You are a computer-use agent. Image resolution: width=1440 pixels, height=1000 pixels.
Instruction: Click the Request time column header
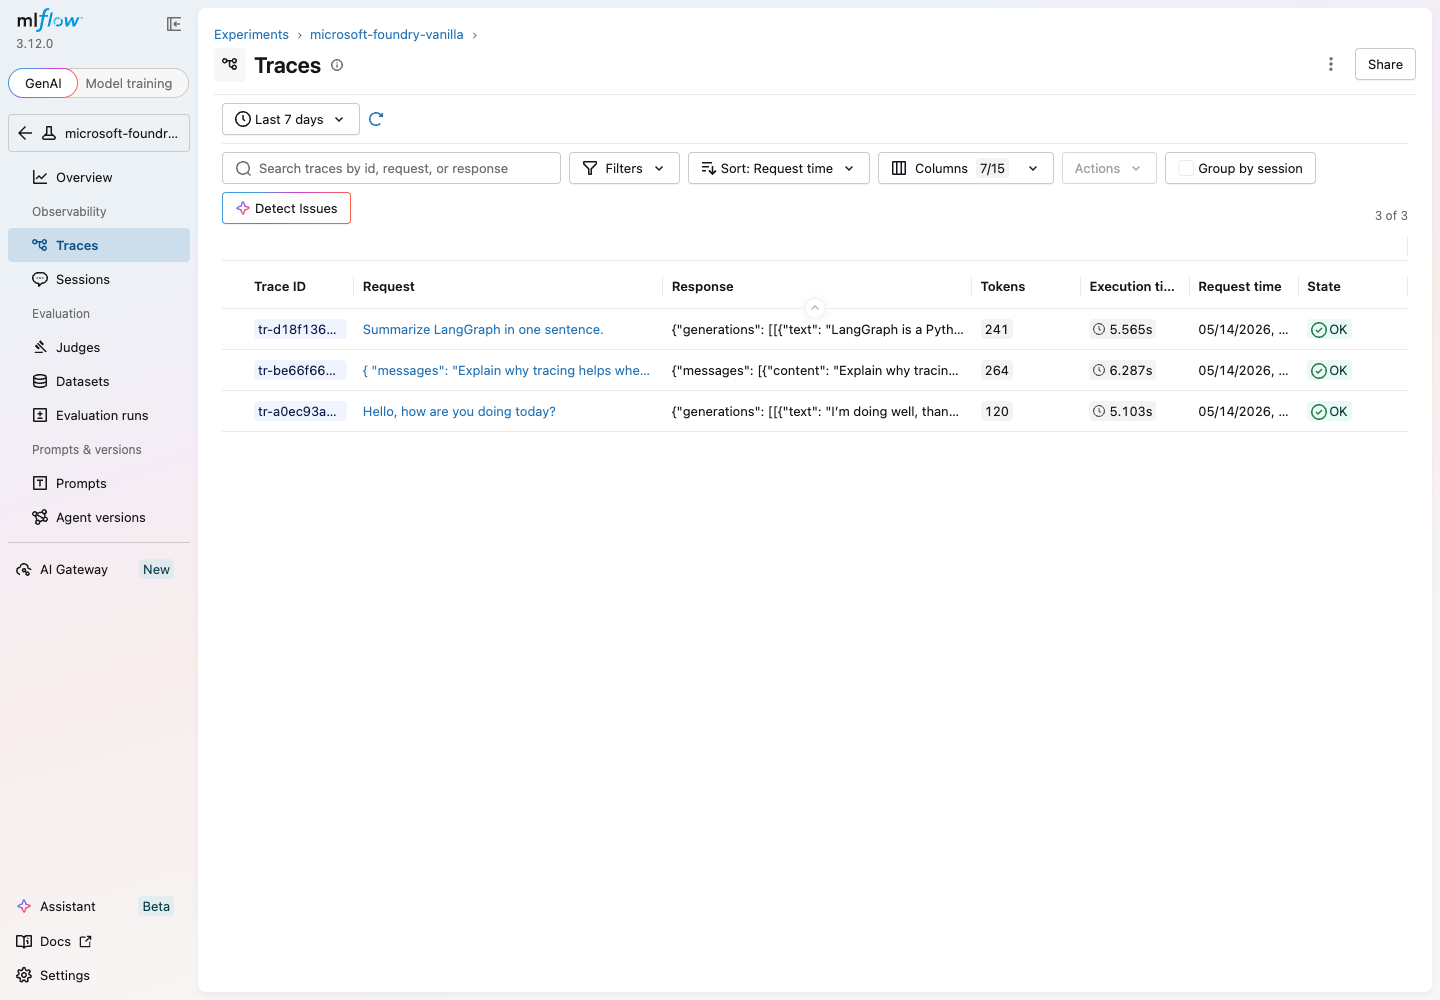pos(1240,286)
